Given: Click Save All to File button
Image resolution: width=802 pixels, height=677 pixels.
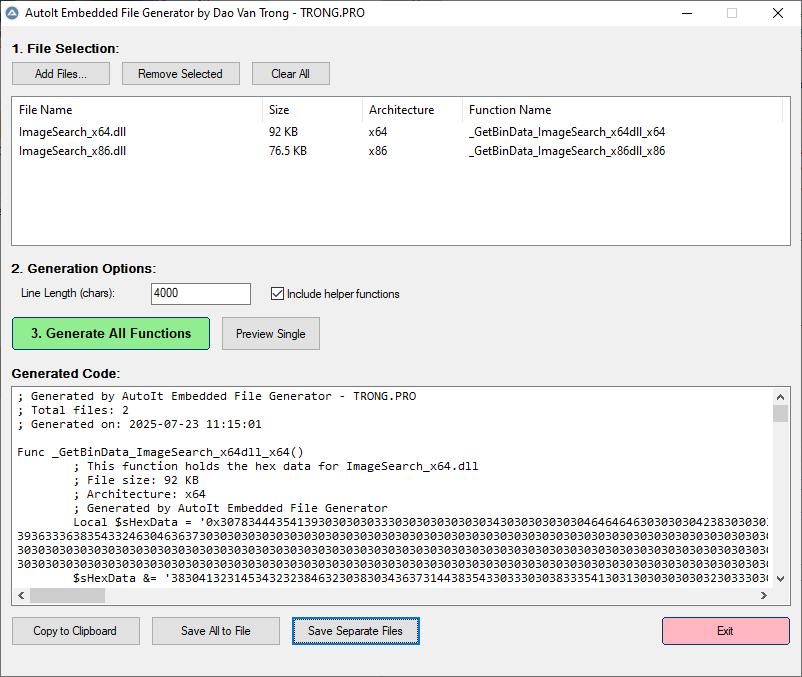Looking at the screenshot, I should point(216,631).
